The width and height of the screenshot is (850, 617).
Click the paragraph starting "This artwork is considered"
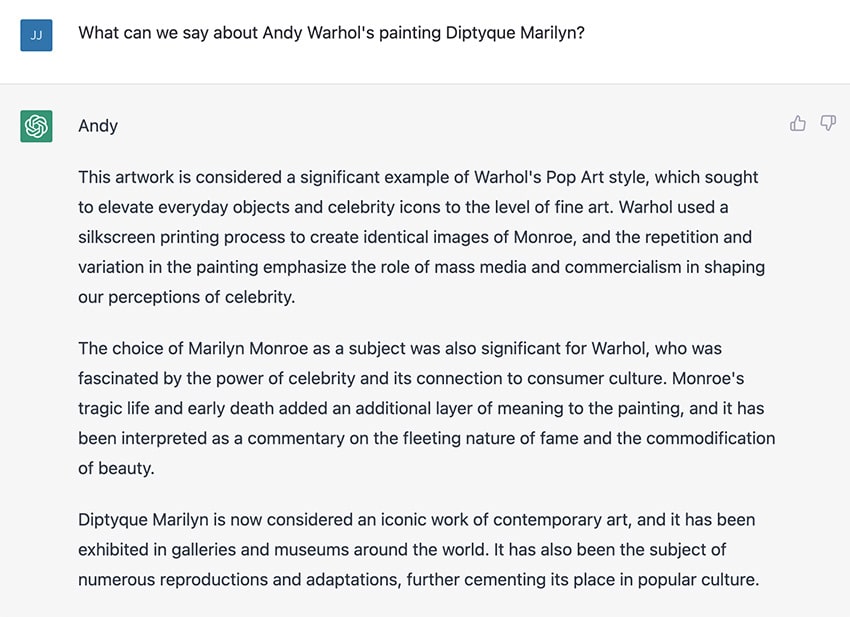coord(418,237)
